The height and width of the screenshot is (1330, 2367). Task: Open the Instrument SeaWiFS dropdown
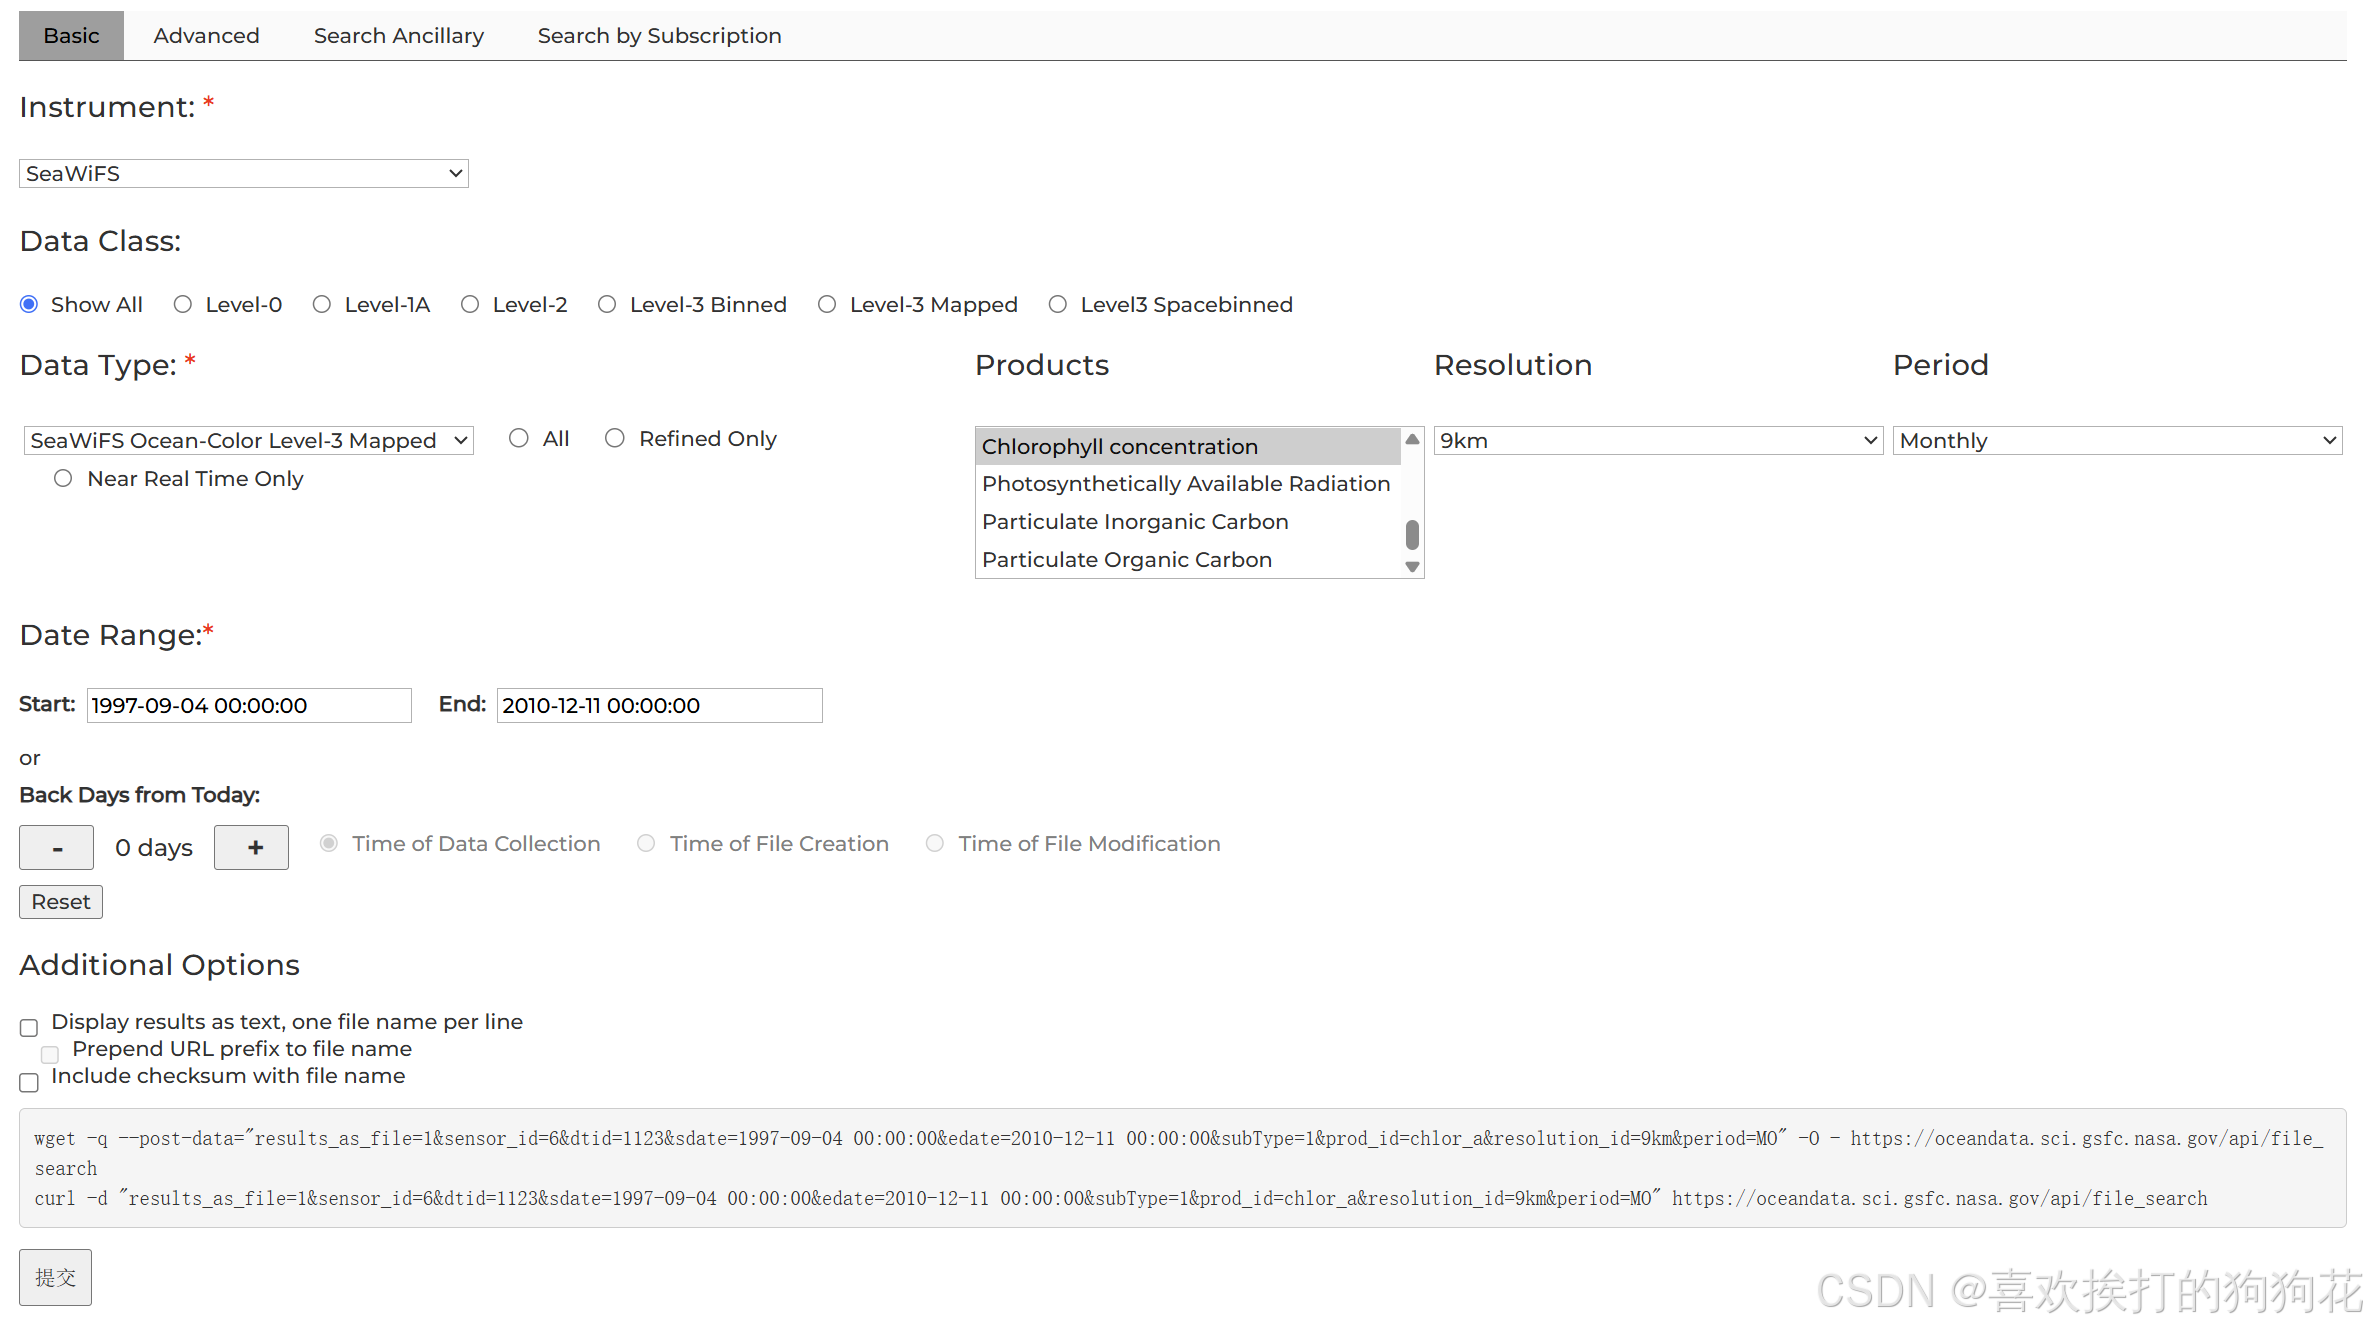(243, 173)
